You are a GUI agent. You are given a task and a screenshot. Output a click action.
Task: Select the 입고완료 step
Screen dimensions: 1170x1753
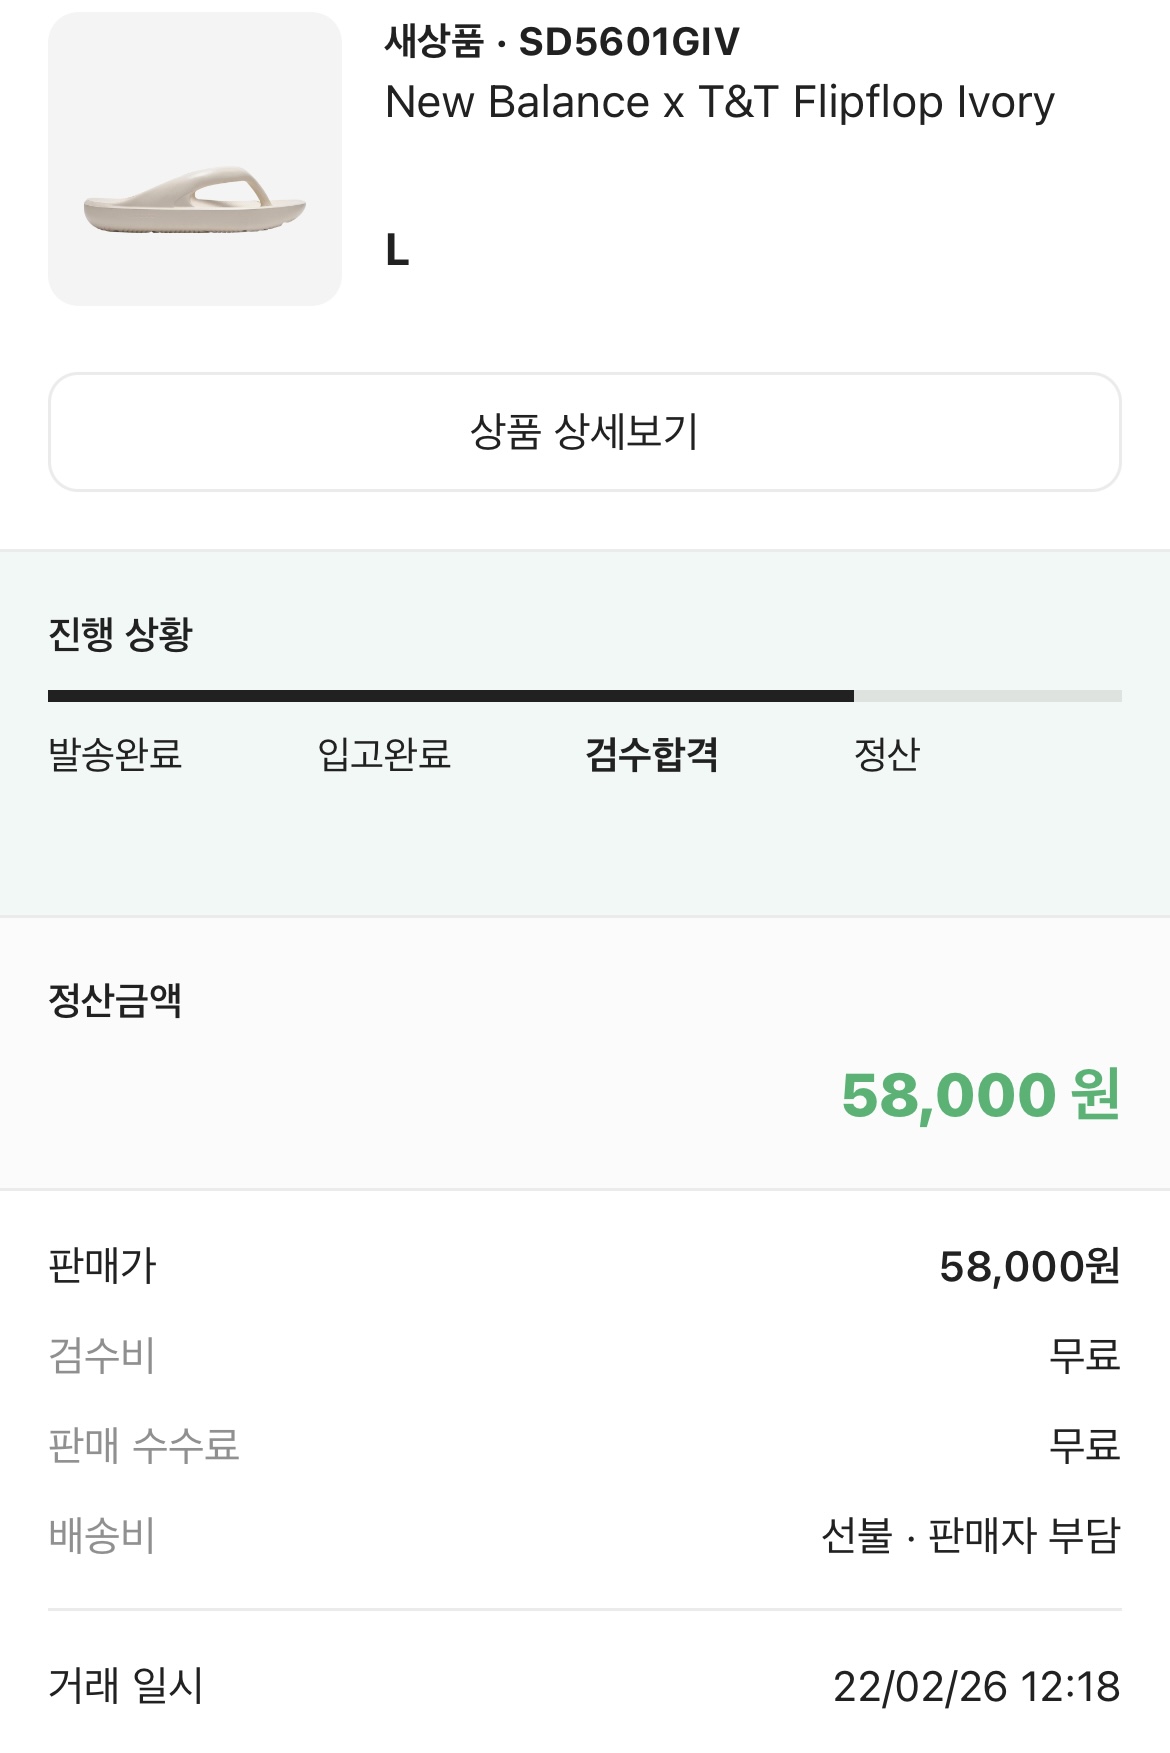384,754
